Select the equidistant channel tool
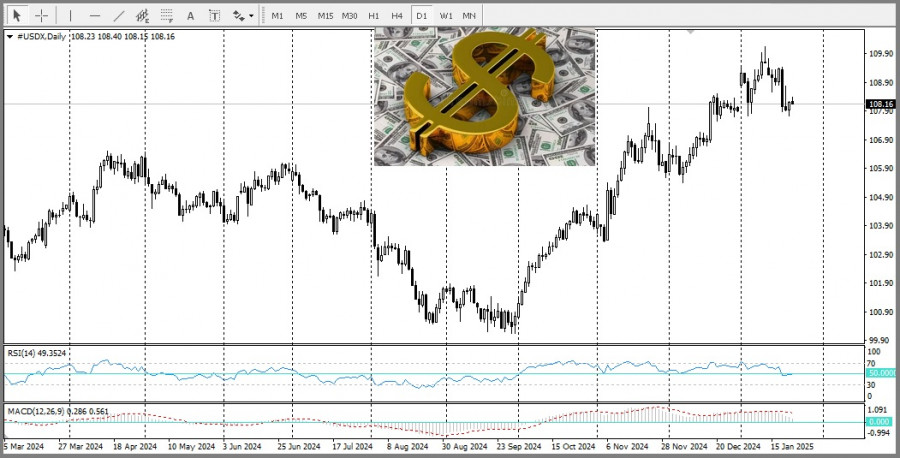This screenshot has height=458, width=900. tap(142, 16)
